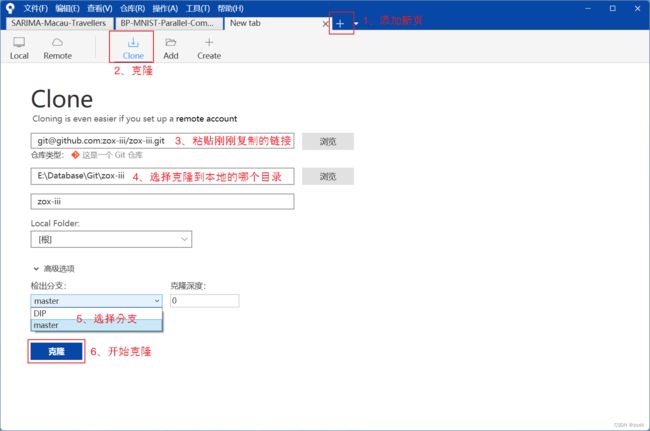The width and height of the screenshot is (650, 431).
Task: Open the 检出分支 branch combo box
Action: [96, 301]
